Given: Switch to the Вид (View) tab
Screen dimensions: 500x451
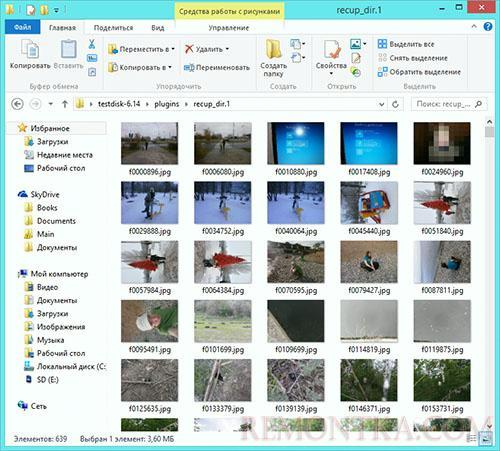Looking at the screenshot, I should (x=158, y=28).
